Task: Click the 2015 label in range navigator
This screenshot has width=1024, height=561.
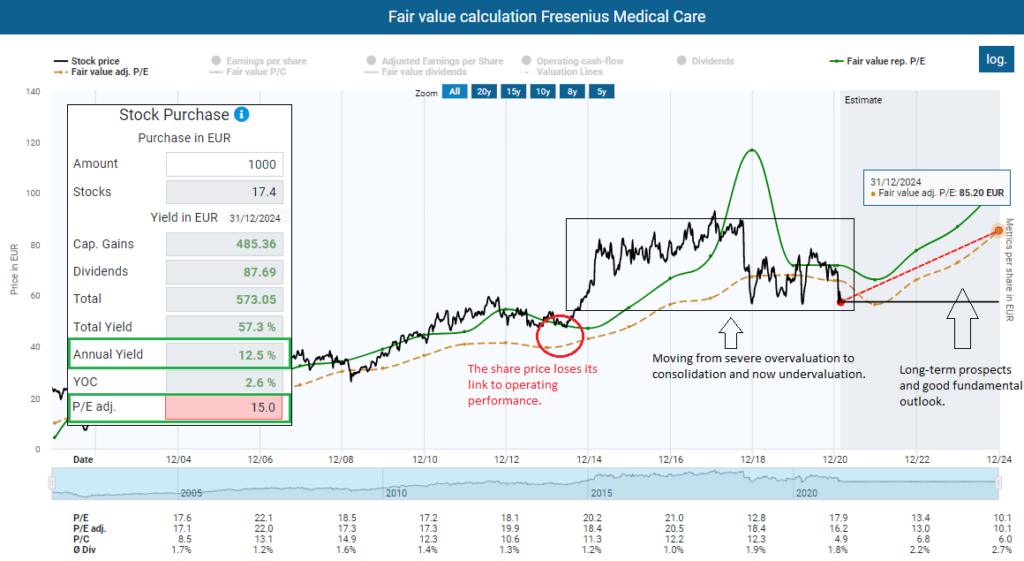Action: 601,493
